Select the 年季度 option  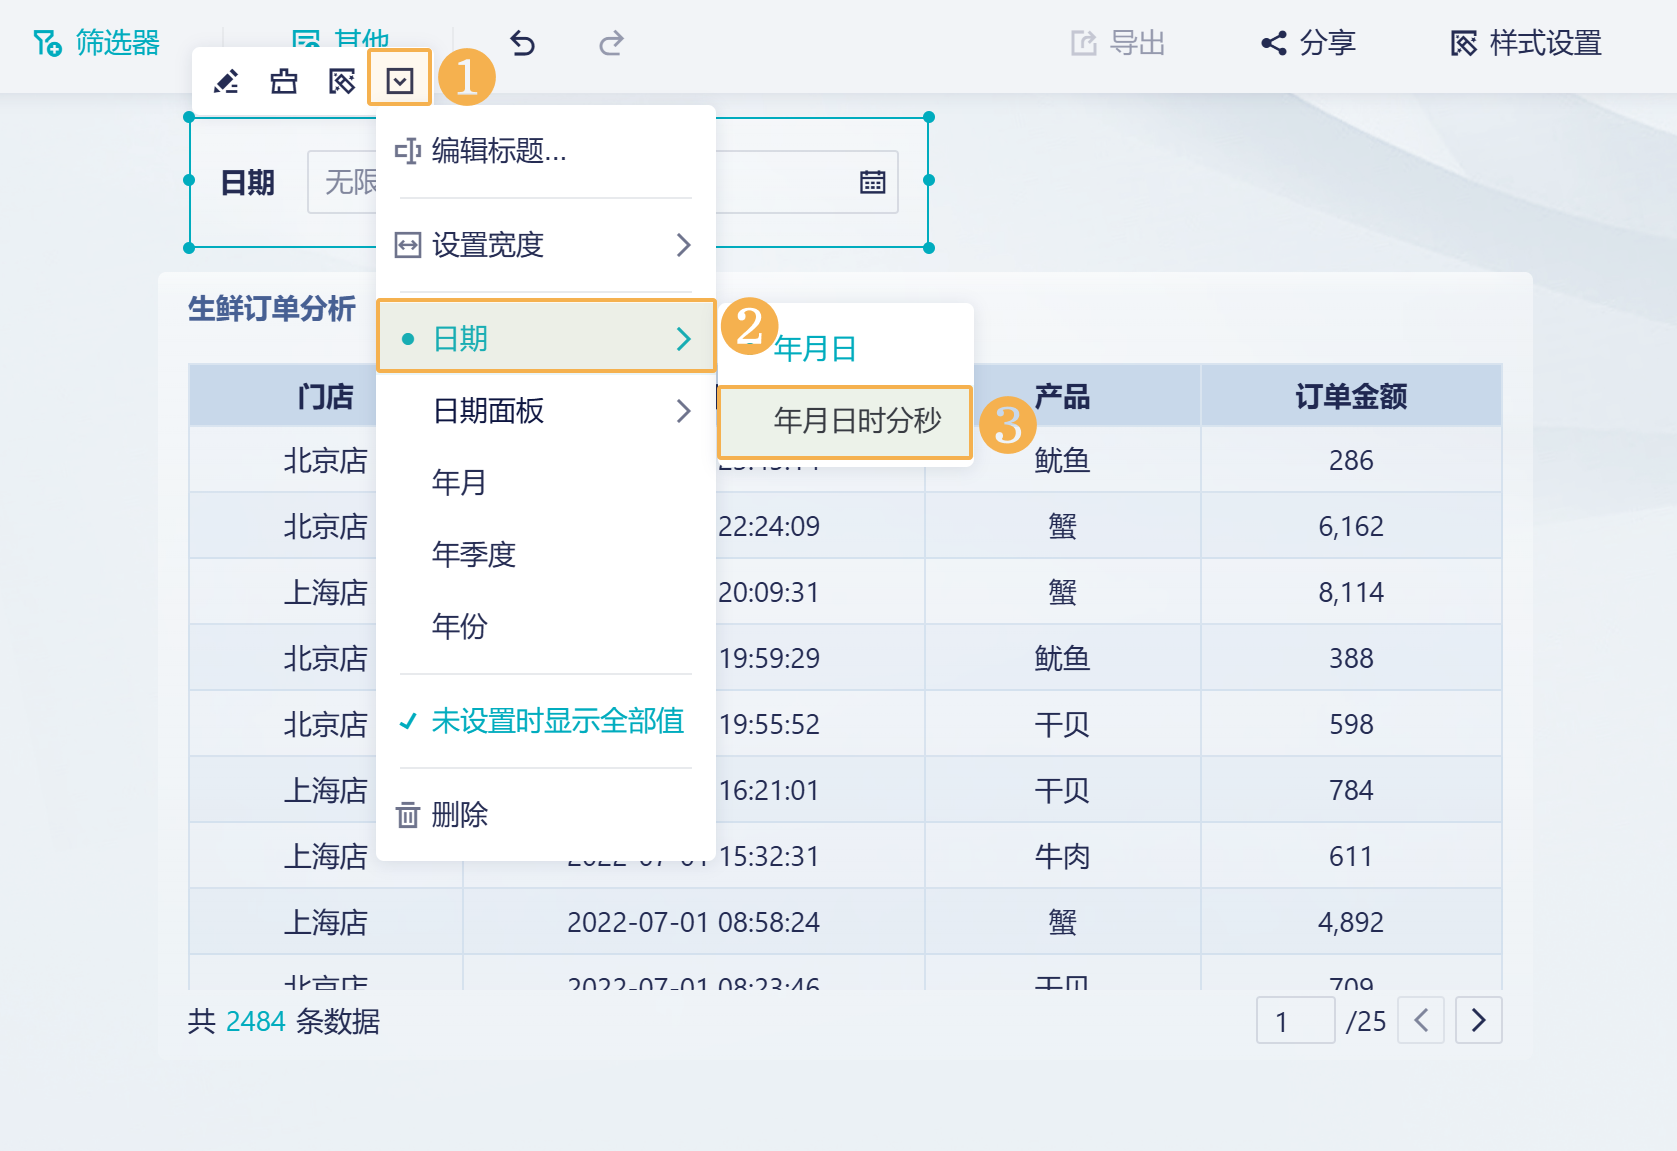coord(546,555)
